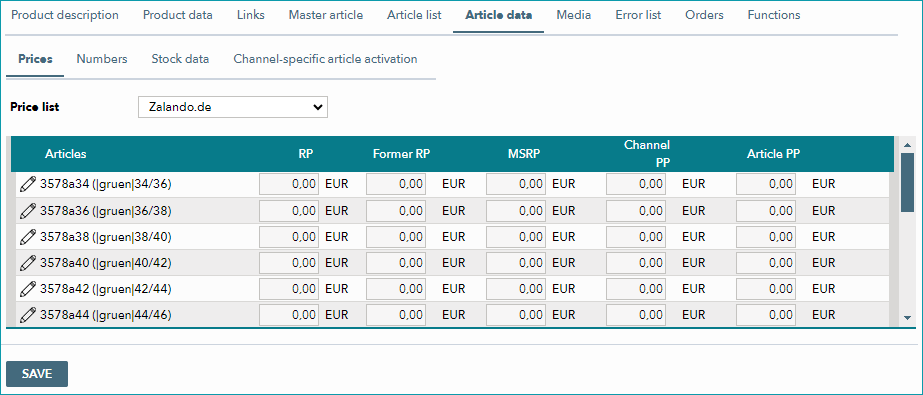Click article label 3578a36 (|gruen|36/38)
Viewport: 923px width, 395px height.
[x=105, y=211]
